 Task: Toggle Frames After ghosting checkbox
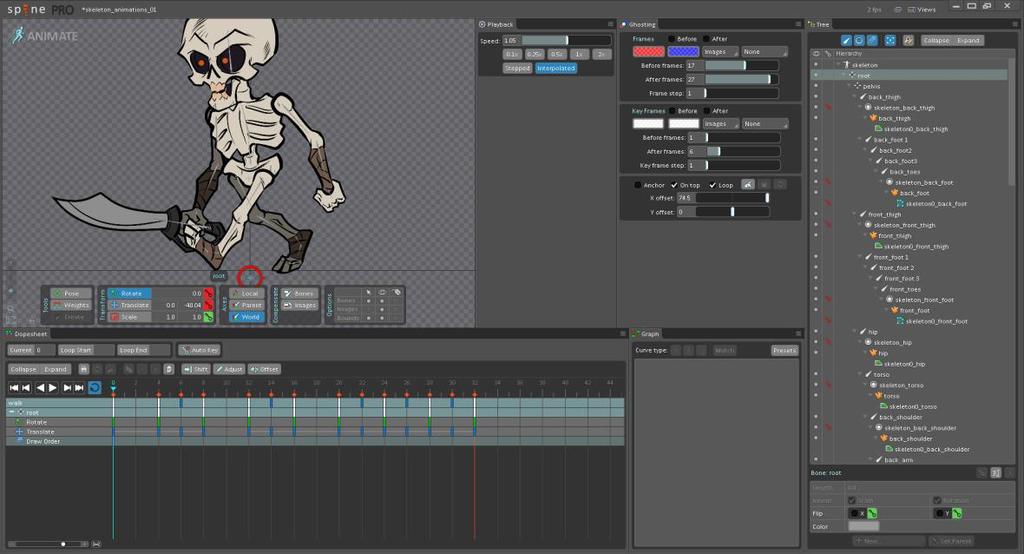coord(706,39)
